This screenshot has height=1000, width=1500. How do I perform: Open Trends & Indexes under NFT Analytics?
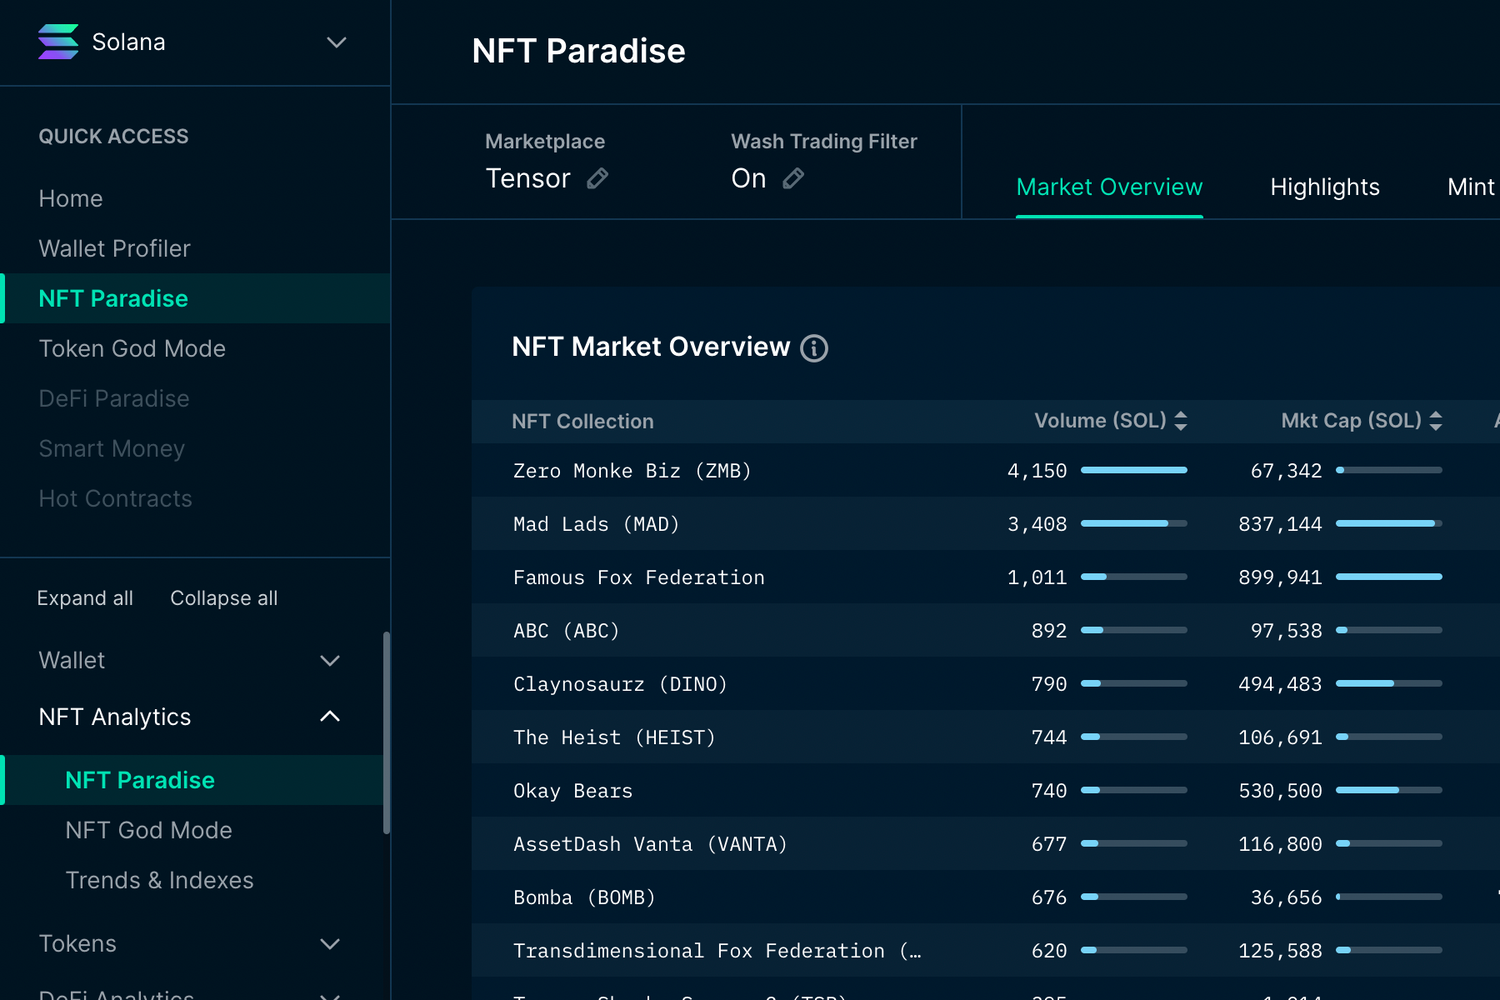tap(159, 880)
